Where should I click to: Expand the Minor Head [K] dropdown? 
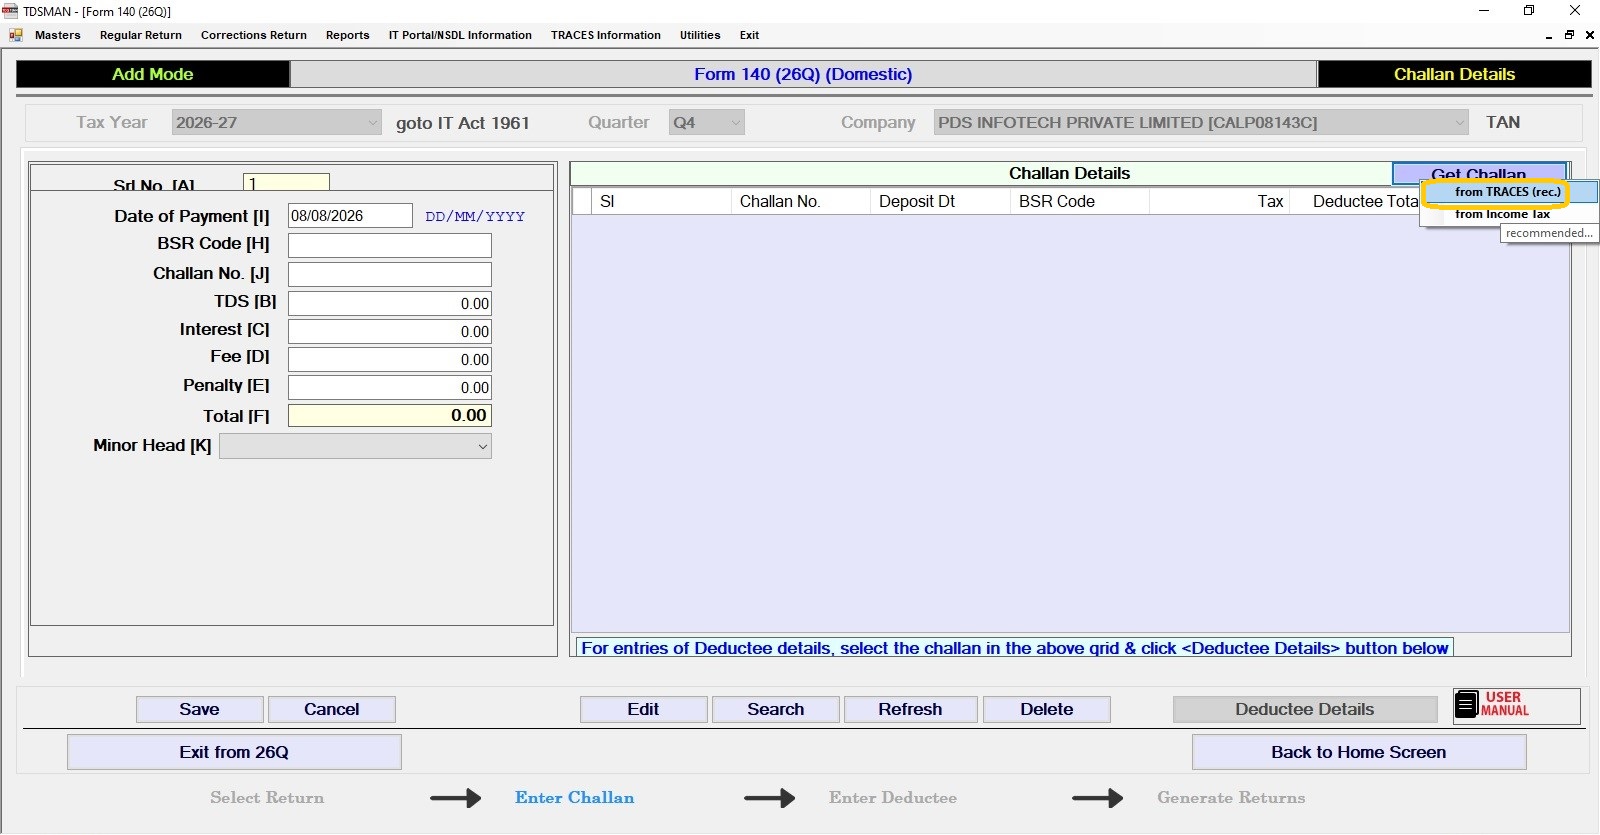pyautogui.click(x=482, y=446)
